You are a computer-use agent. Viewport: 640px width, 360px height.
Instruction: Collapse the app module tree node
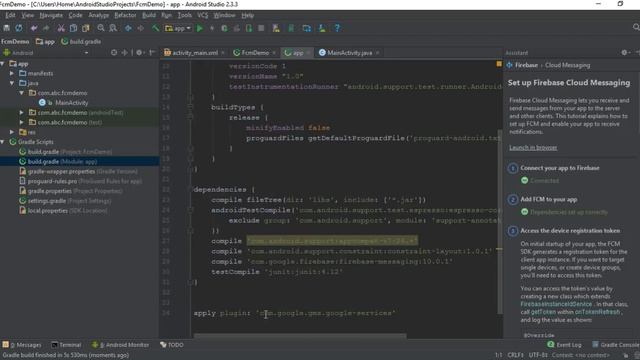[x=2, y=64]
